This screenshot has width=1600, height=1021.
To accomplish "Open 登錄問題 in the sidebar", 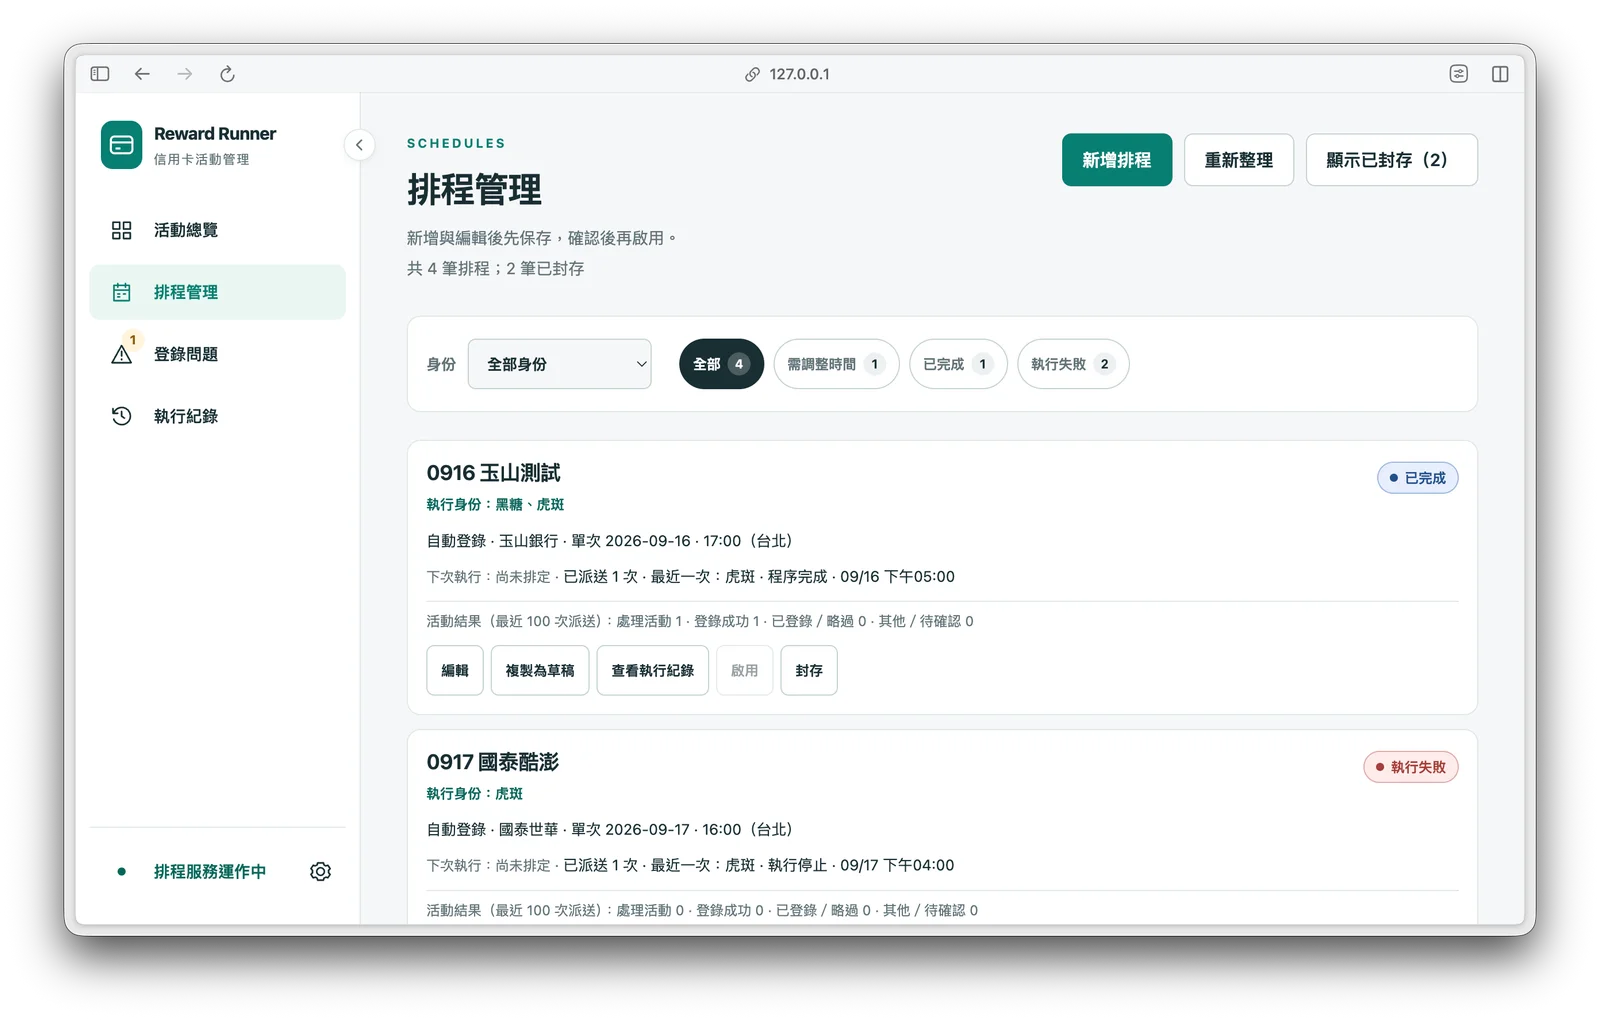I will (x=218, y=354).
